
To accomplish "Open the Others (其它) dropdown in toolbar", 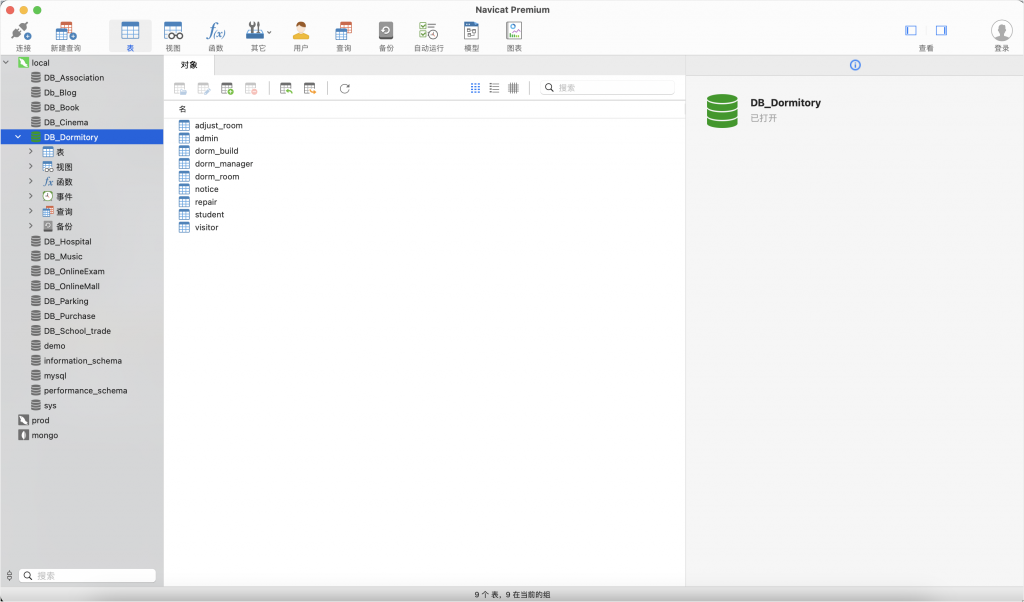I will [x=259, y=32].
